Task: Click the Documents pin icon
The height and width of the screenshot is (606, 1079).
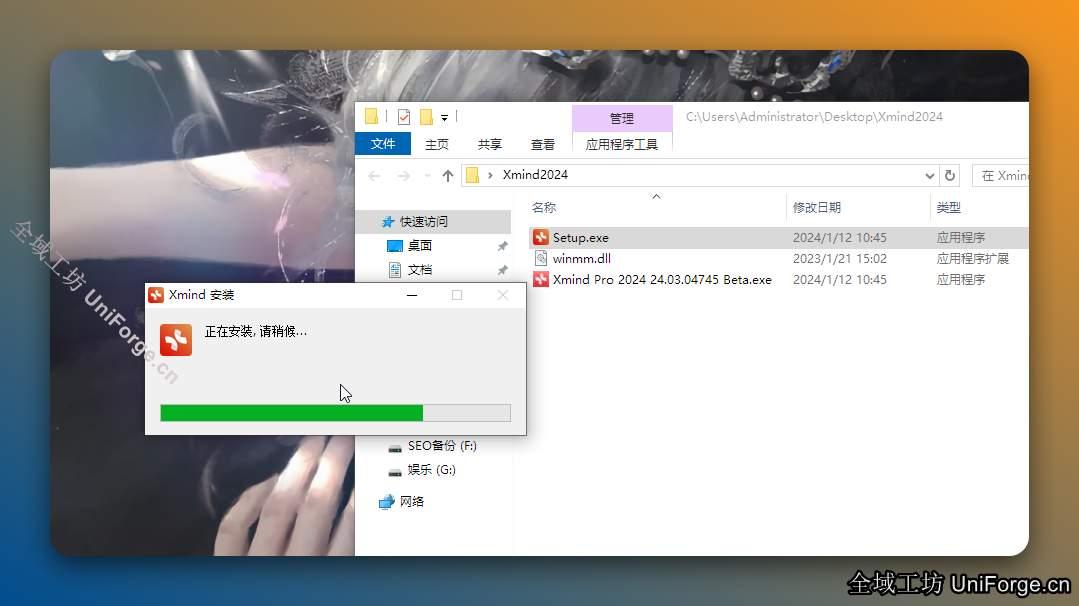Action: click(x=502, y=270)
